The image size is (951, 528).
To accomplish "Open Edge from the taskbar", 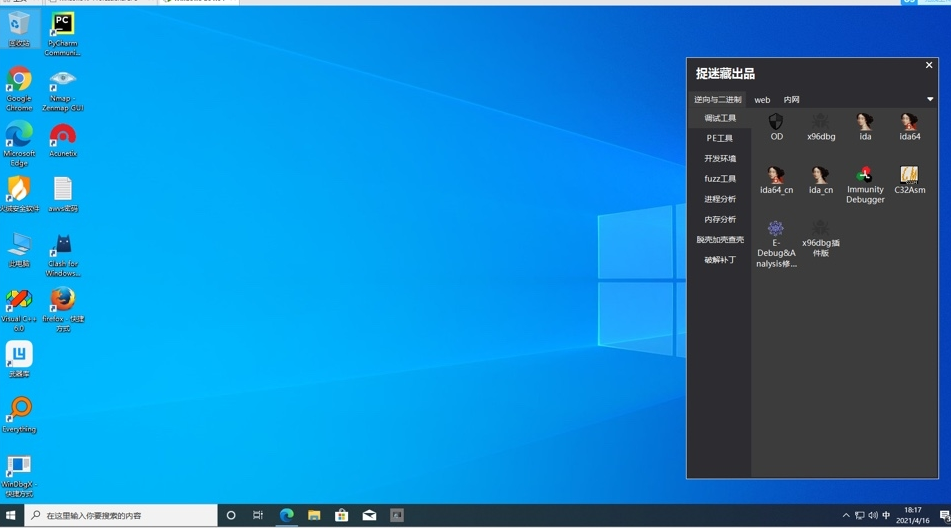I will click(x=286, y=515).
